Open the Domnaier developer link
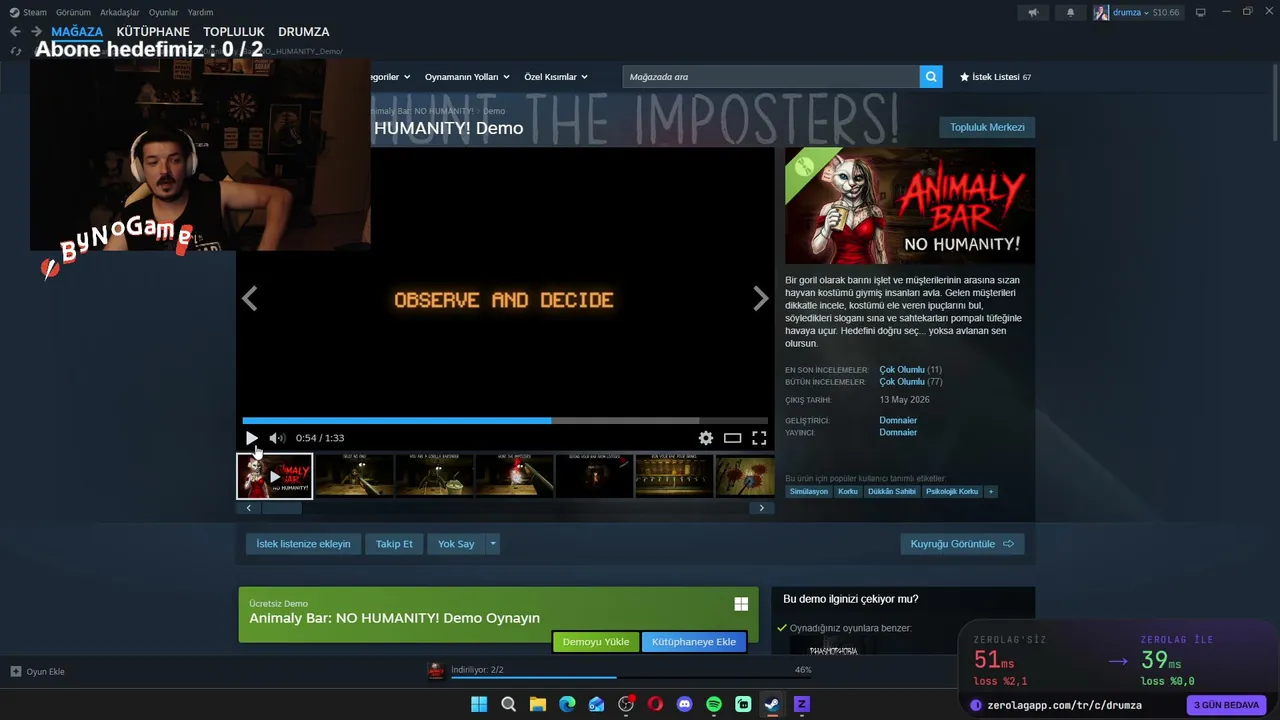Screen dimensions: 1280x720 click(898, 421)
